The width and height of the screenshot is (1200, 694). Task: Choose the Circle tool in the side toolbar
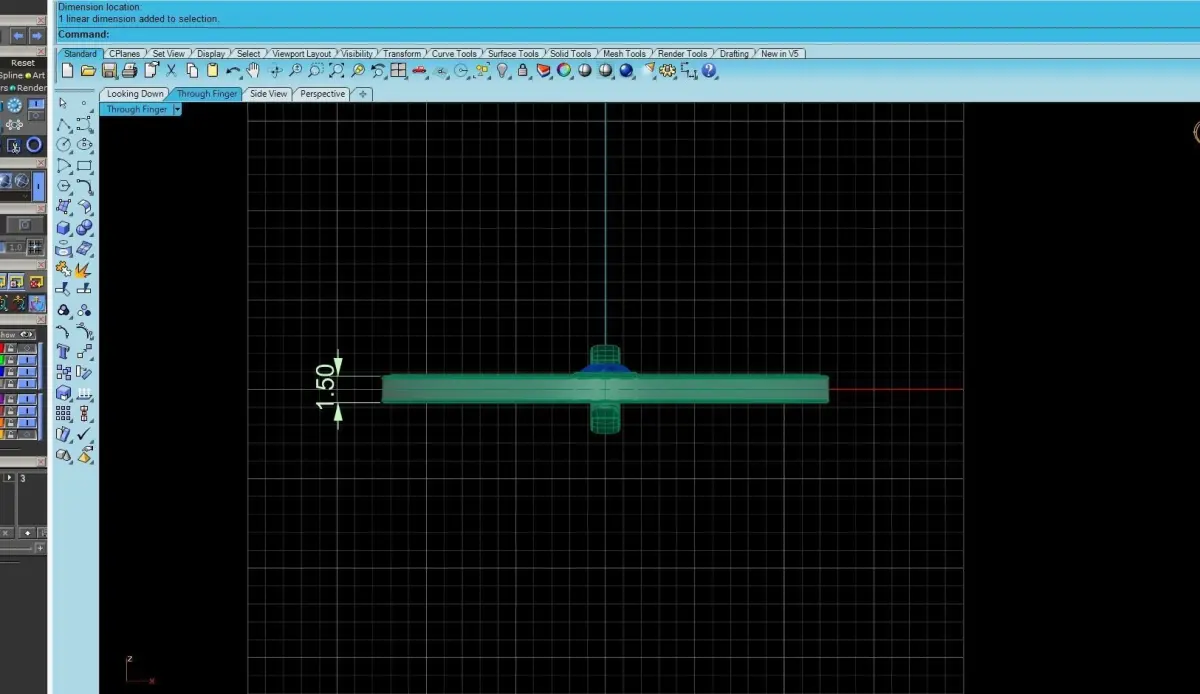pyautogui.click(x=63, y=145)
